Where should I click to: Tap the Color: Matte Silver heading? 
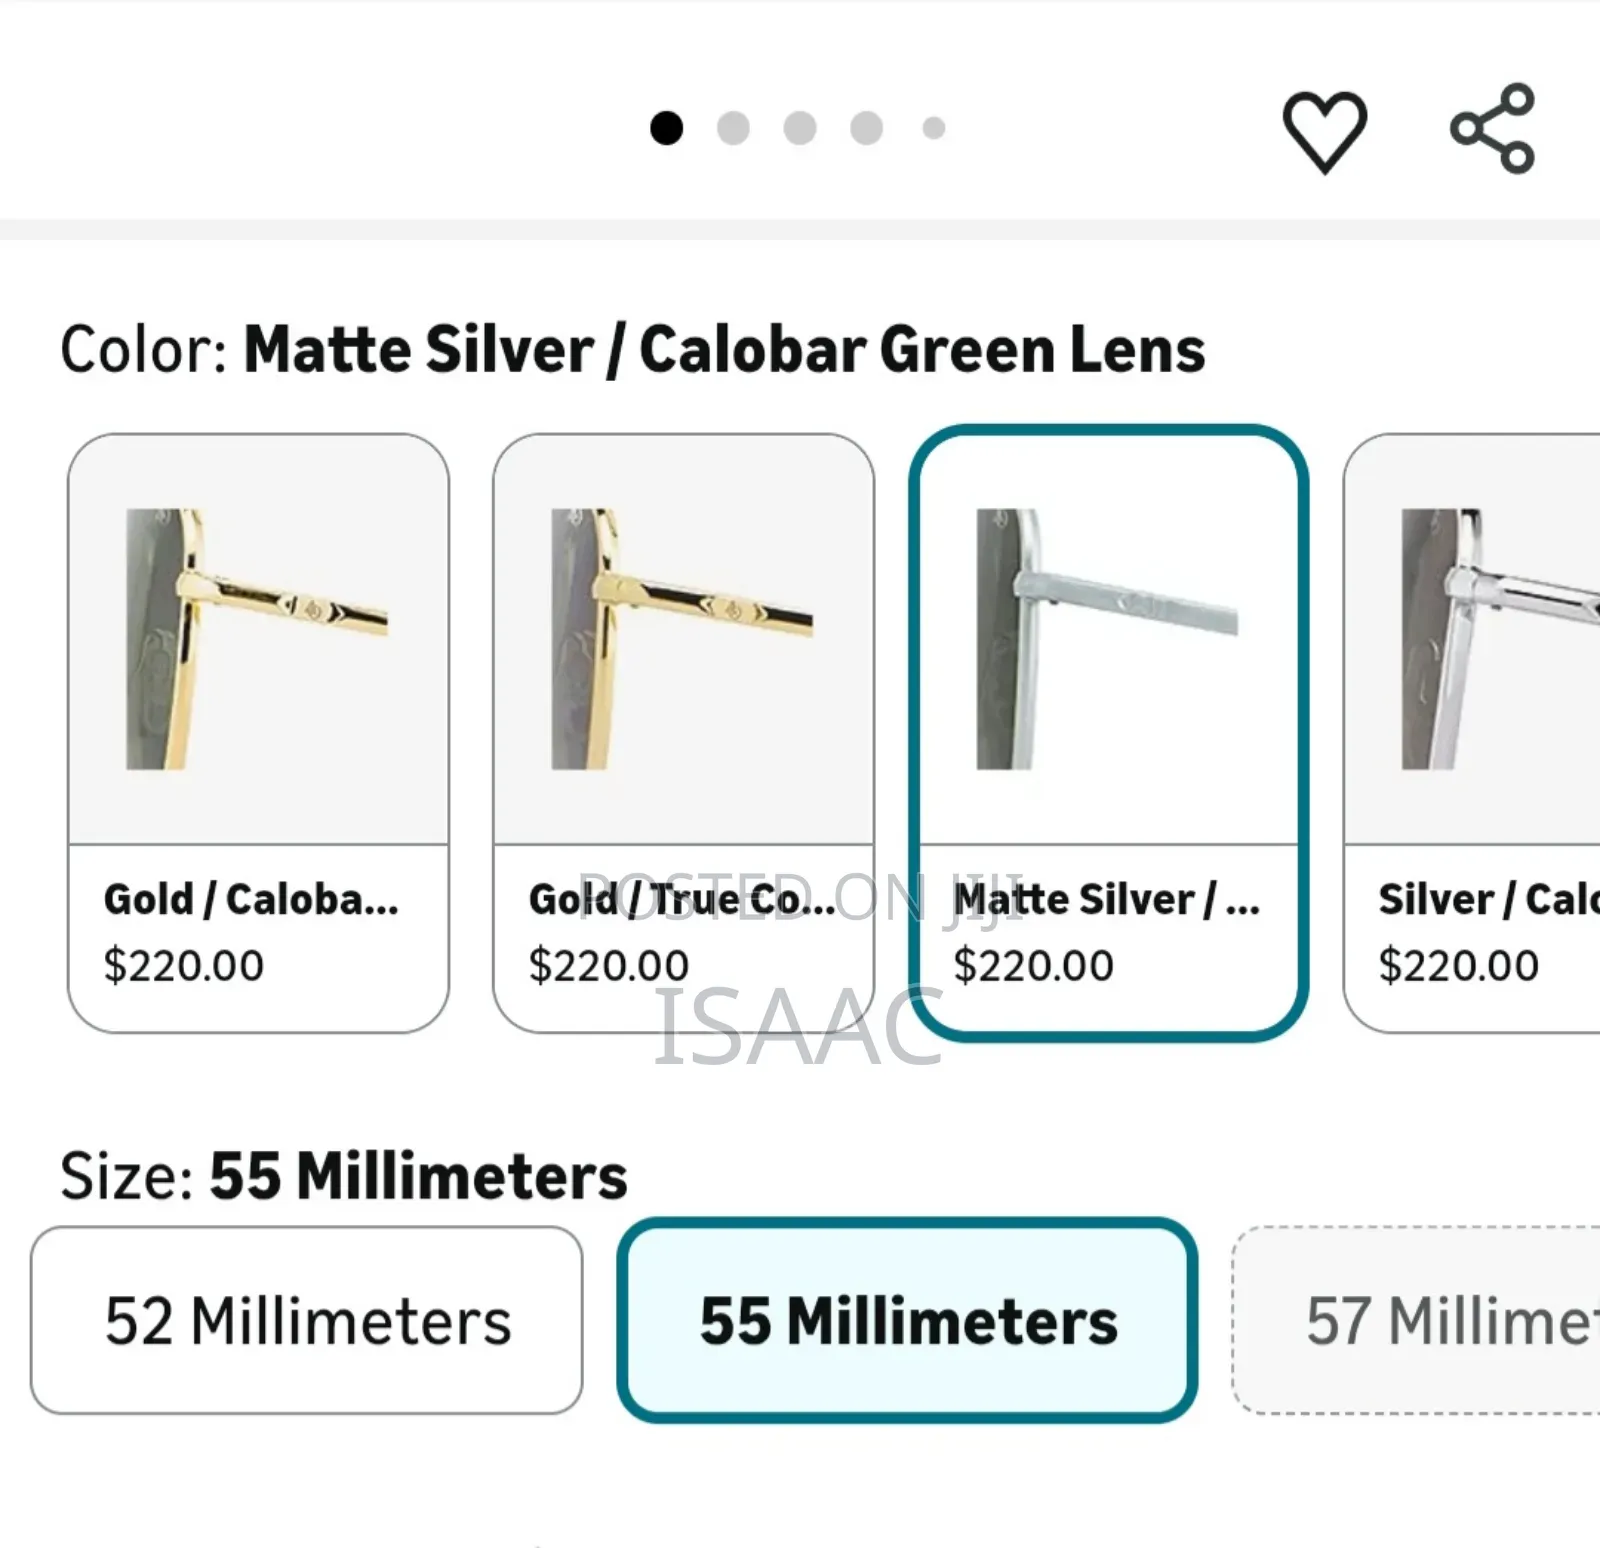(632, 349)
